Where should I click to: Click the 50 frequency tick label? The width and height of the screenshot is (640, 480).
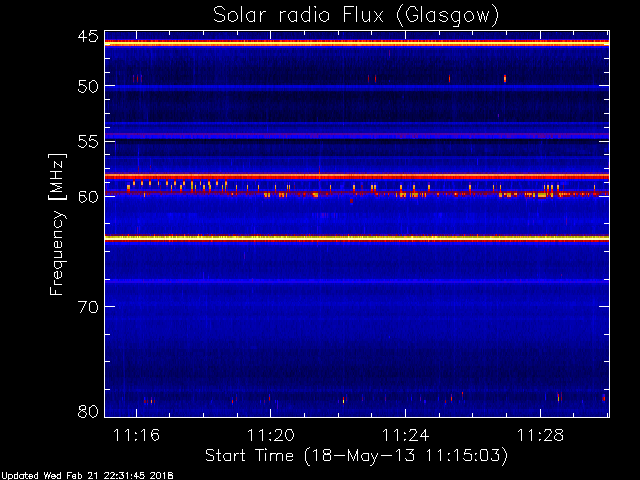click(88, 86)
